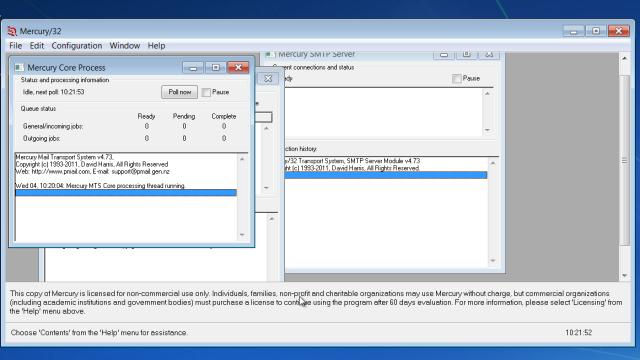Click 'Mercury Mail Transport System v4.73' log line

coord(64,157)
